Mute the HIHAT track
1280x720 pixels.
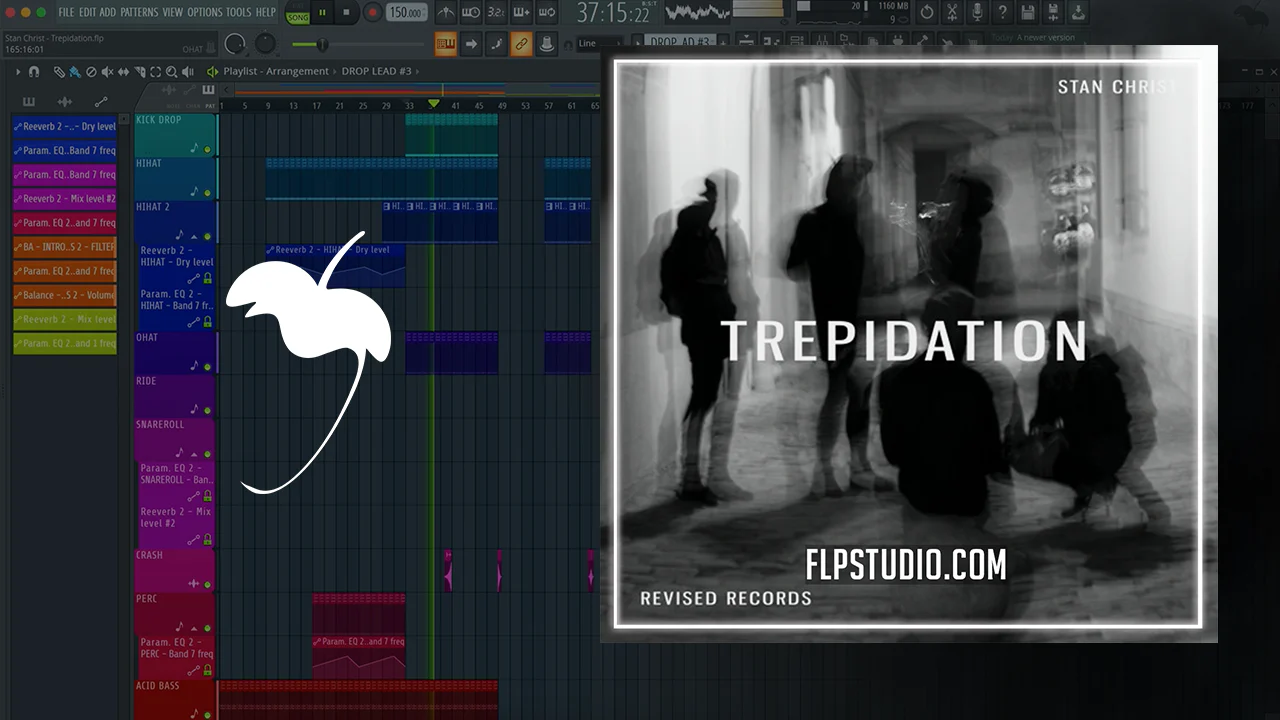point(207,193)
